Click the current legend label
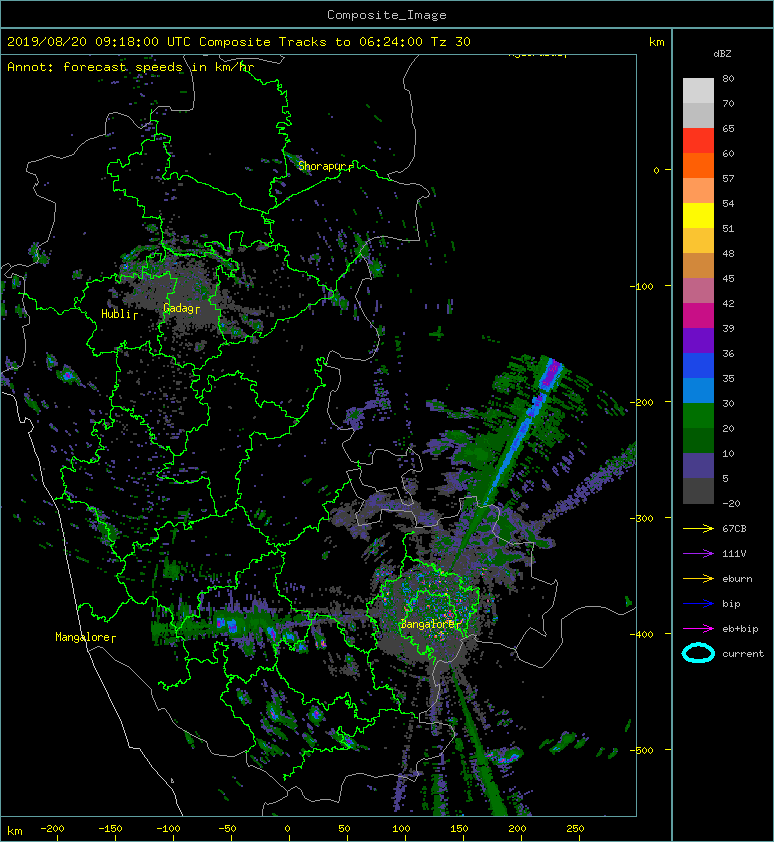The width and height of the screenshot is (774, 842). coord(743,654)
